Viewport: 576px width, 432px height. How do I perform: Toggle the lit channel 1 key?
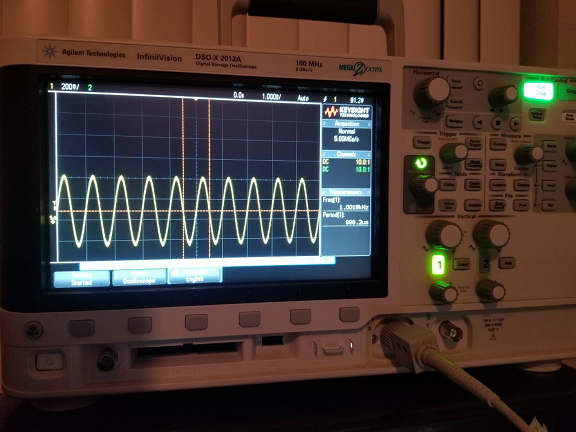[x=438, y=264]
